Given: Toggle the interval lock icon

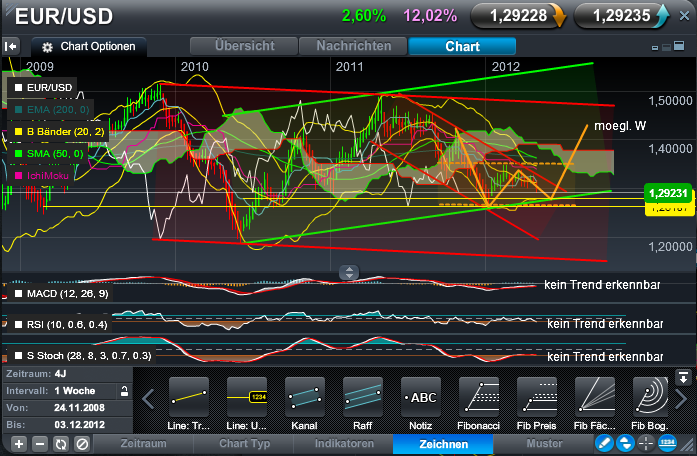Looking at the screenshot, I should click(x=124, y=391).
